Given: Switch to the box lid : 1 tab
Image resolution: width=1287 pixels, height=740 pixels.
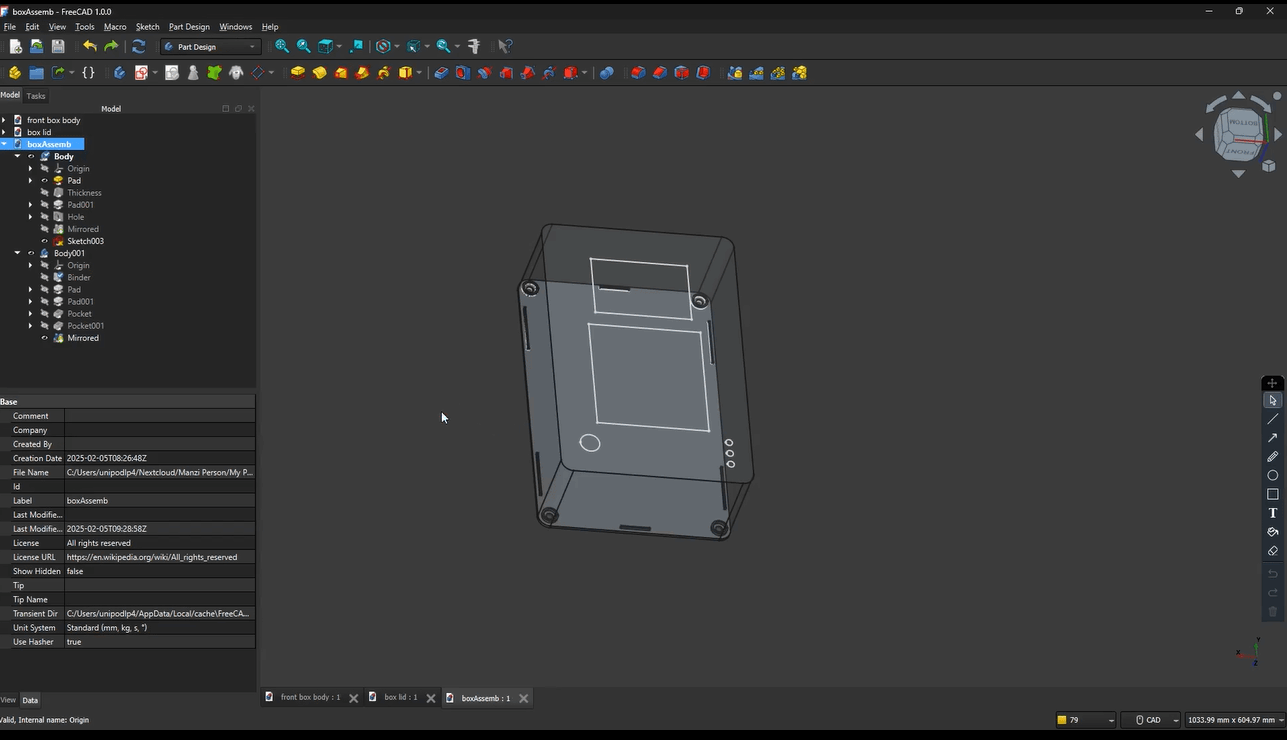Looking at the screenshot, I should click(401, 698).
